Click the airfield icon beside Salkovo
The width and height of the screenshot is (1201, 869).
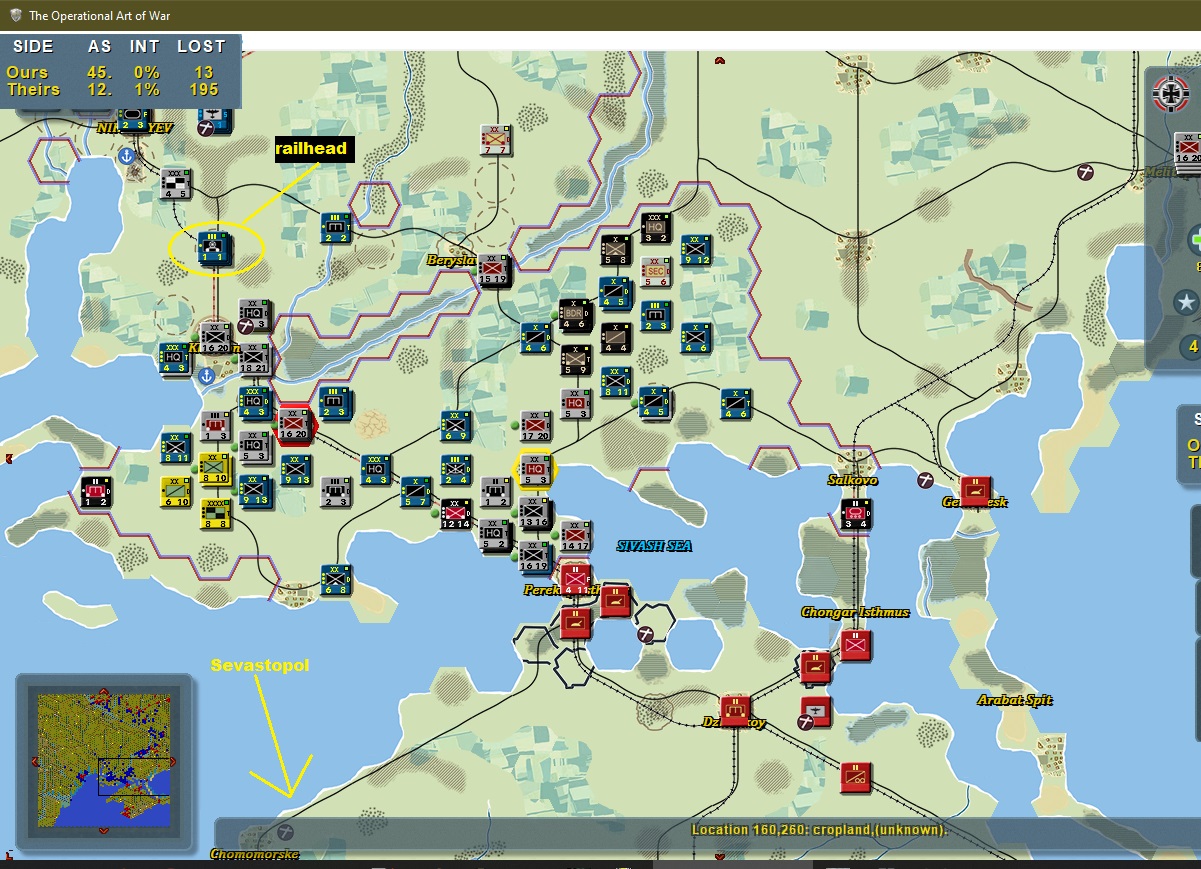[x=926, y=479]
